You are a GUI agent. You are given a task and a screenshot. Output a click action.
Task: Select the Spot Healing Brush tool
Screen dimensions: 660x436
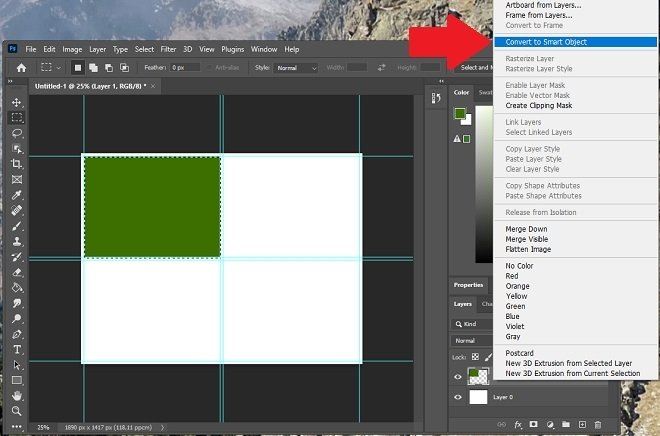pyautogui.click(x=17, y=210)
